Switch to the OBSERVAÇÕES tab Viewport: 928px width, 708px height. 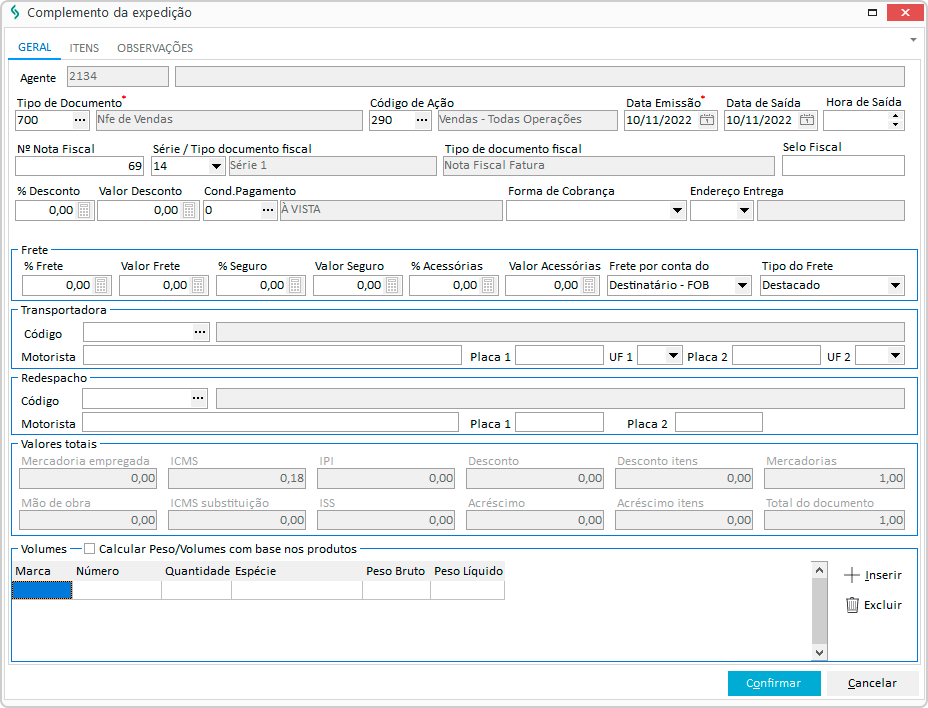(x=155, y=48)
